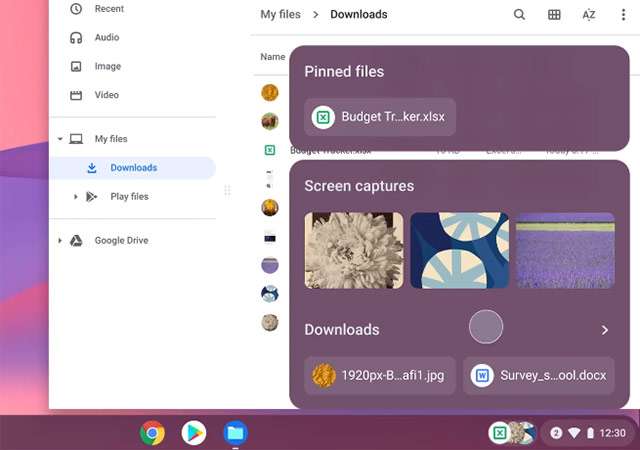Image resolution: width=640 pixels, height=450 pixels.
Task: Launch Google Chrome from the shelf
Action: 153,433
